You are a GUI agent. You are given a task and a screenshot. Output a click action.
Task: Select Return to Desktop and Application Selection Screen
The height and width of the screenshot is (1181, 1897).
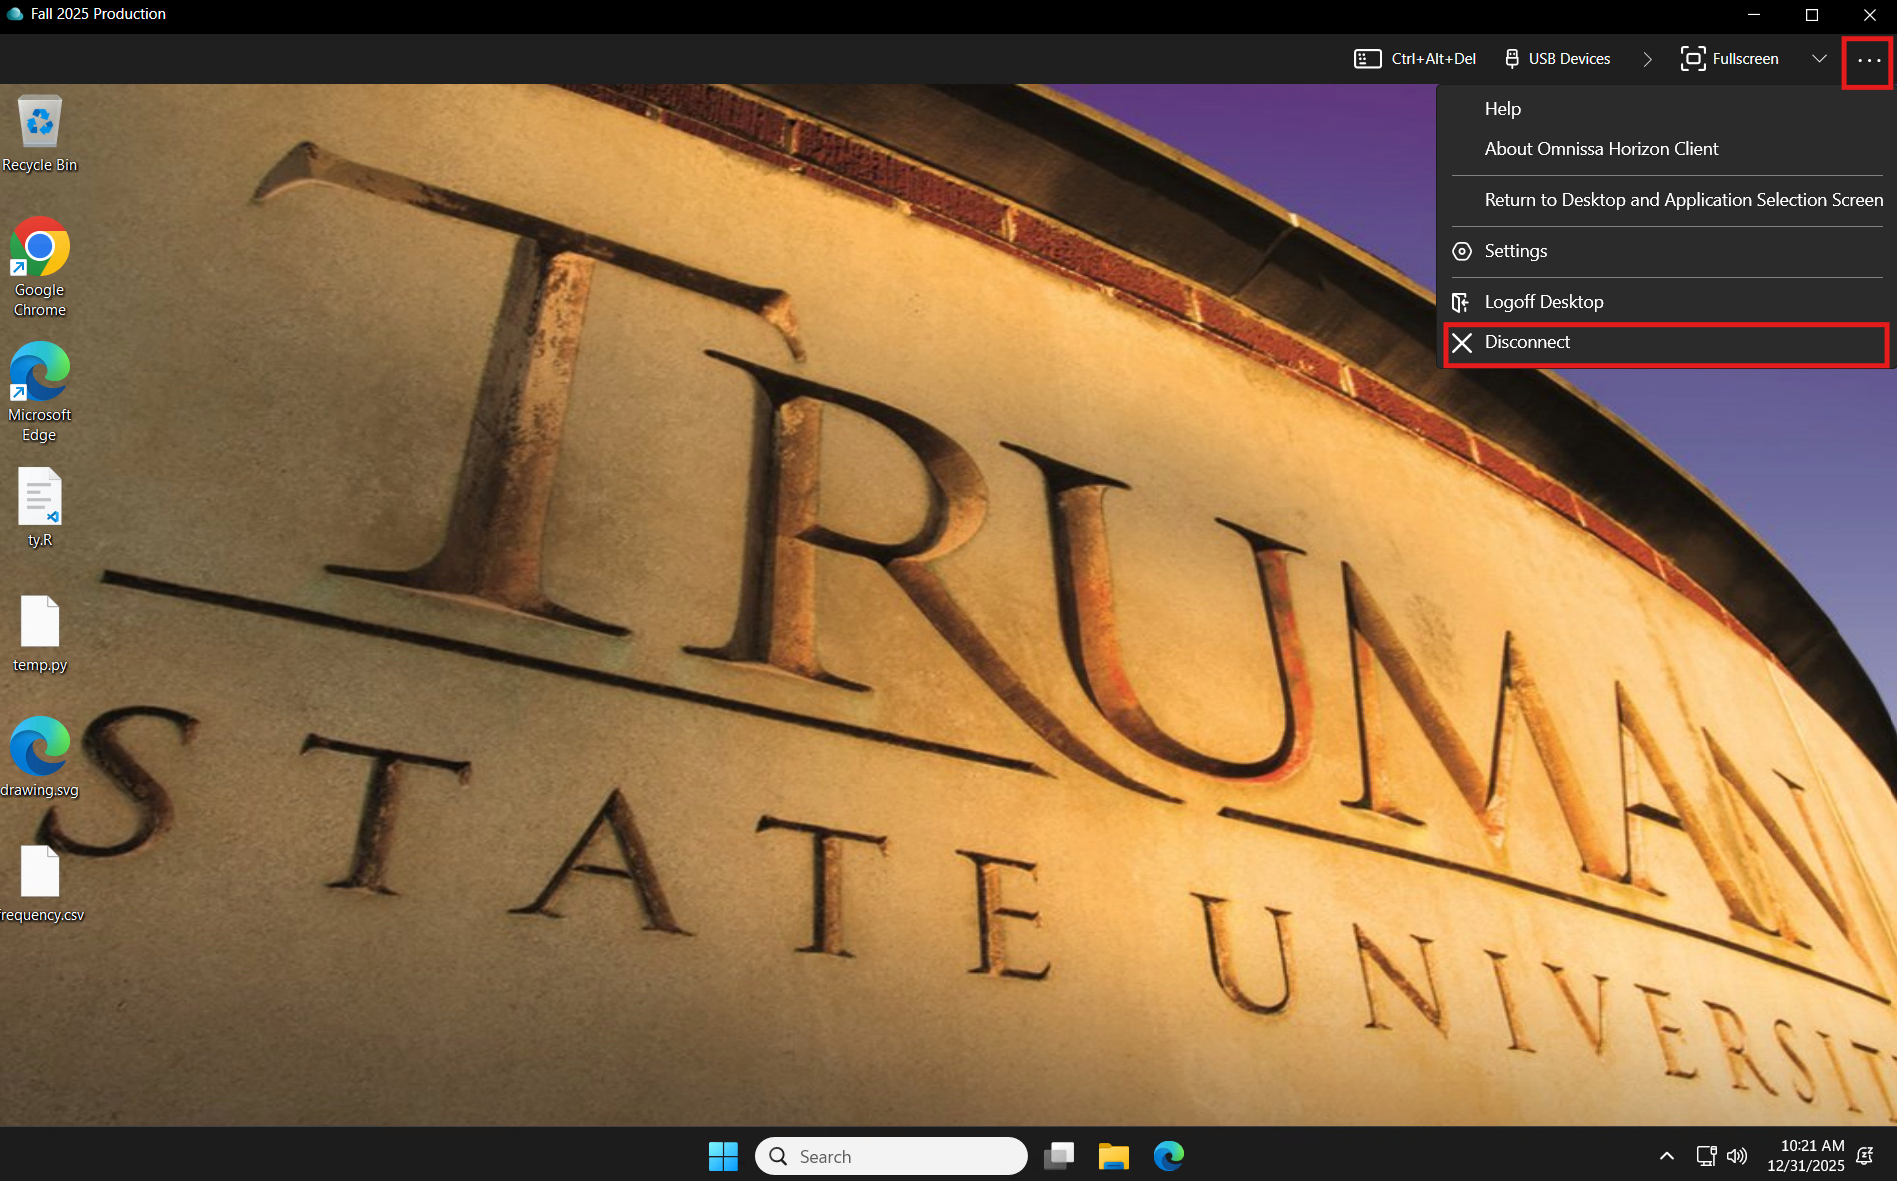[1683, 200]
